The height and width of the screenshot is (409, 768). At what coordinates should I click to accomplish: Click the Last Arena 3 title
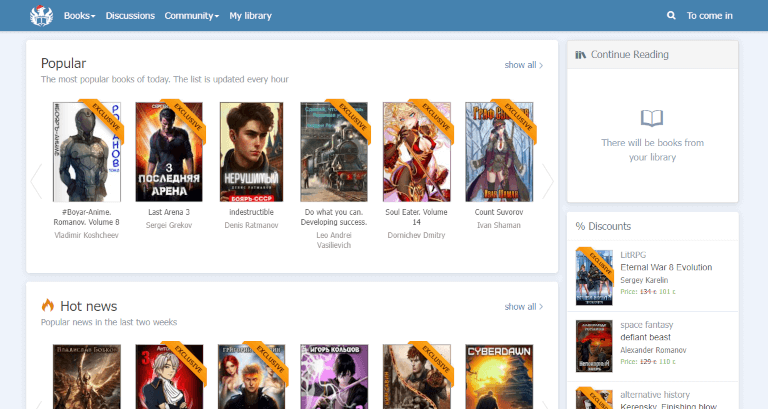(x=169, y=212)
